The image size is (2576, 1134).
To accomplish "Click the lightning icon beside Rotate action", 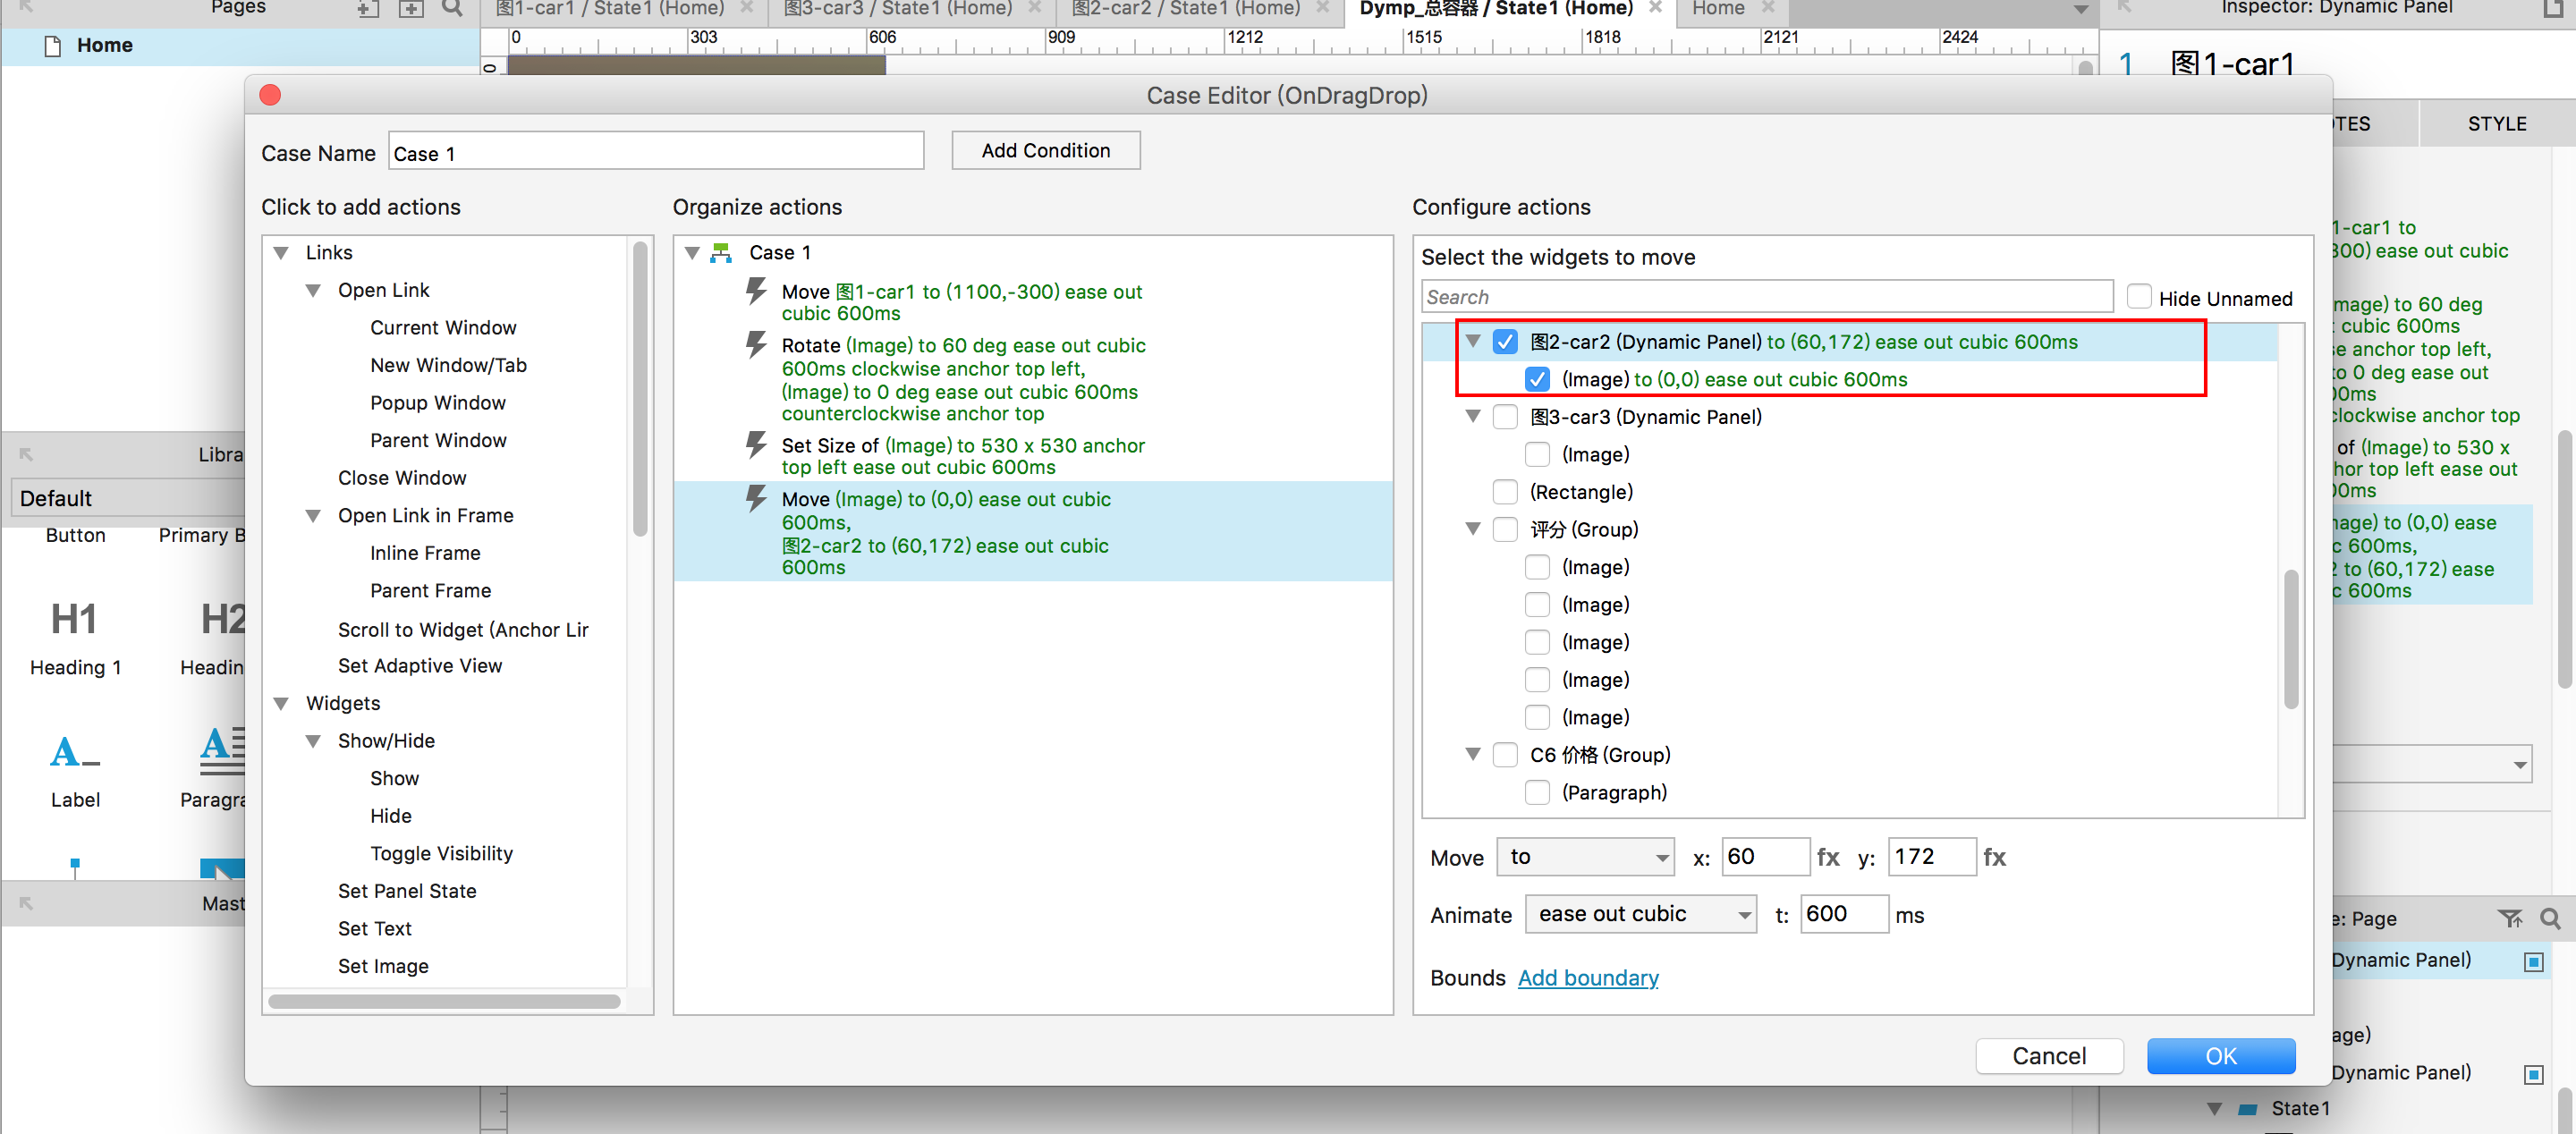I will [x=756, y=346].
